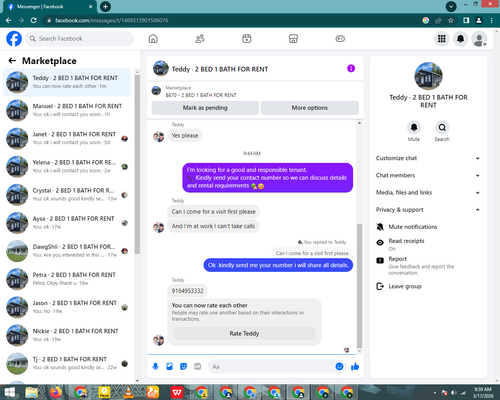Open the Friends icon in top navigation

(200, 39)
